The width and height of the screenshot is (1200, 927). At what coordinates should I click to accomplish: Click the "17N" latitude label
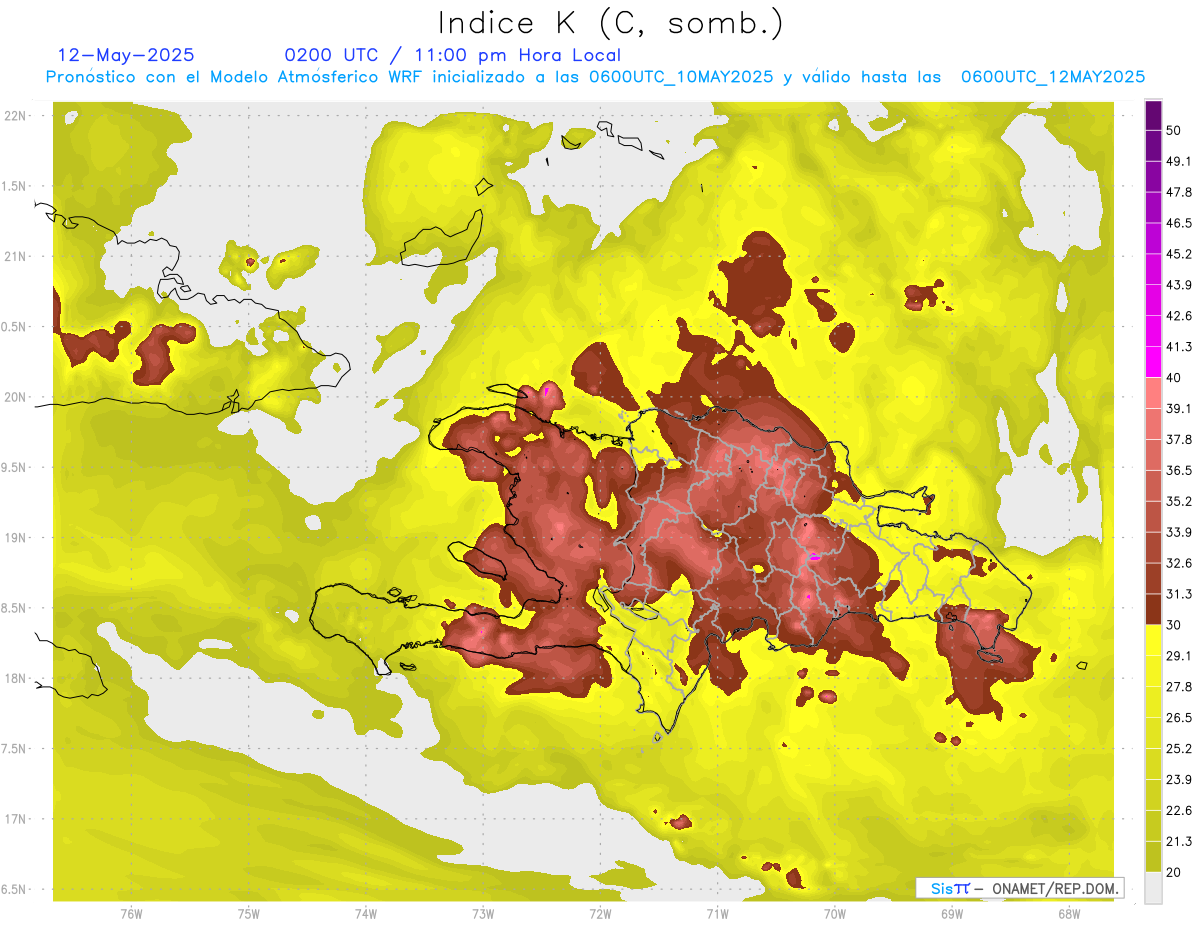(x=15, y=819)
